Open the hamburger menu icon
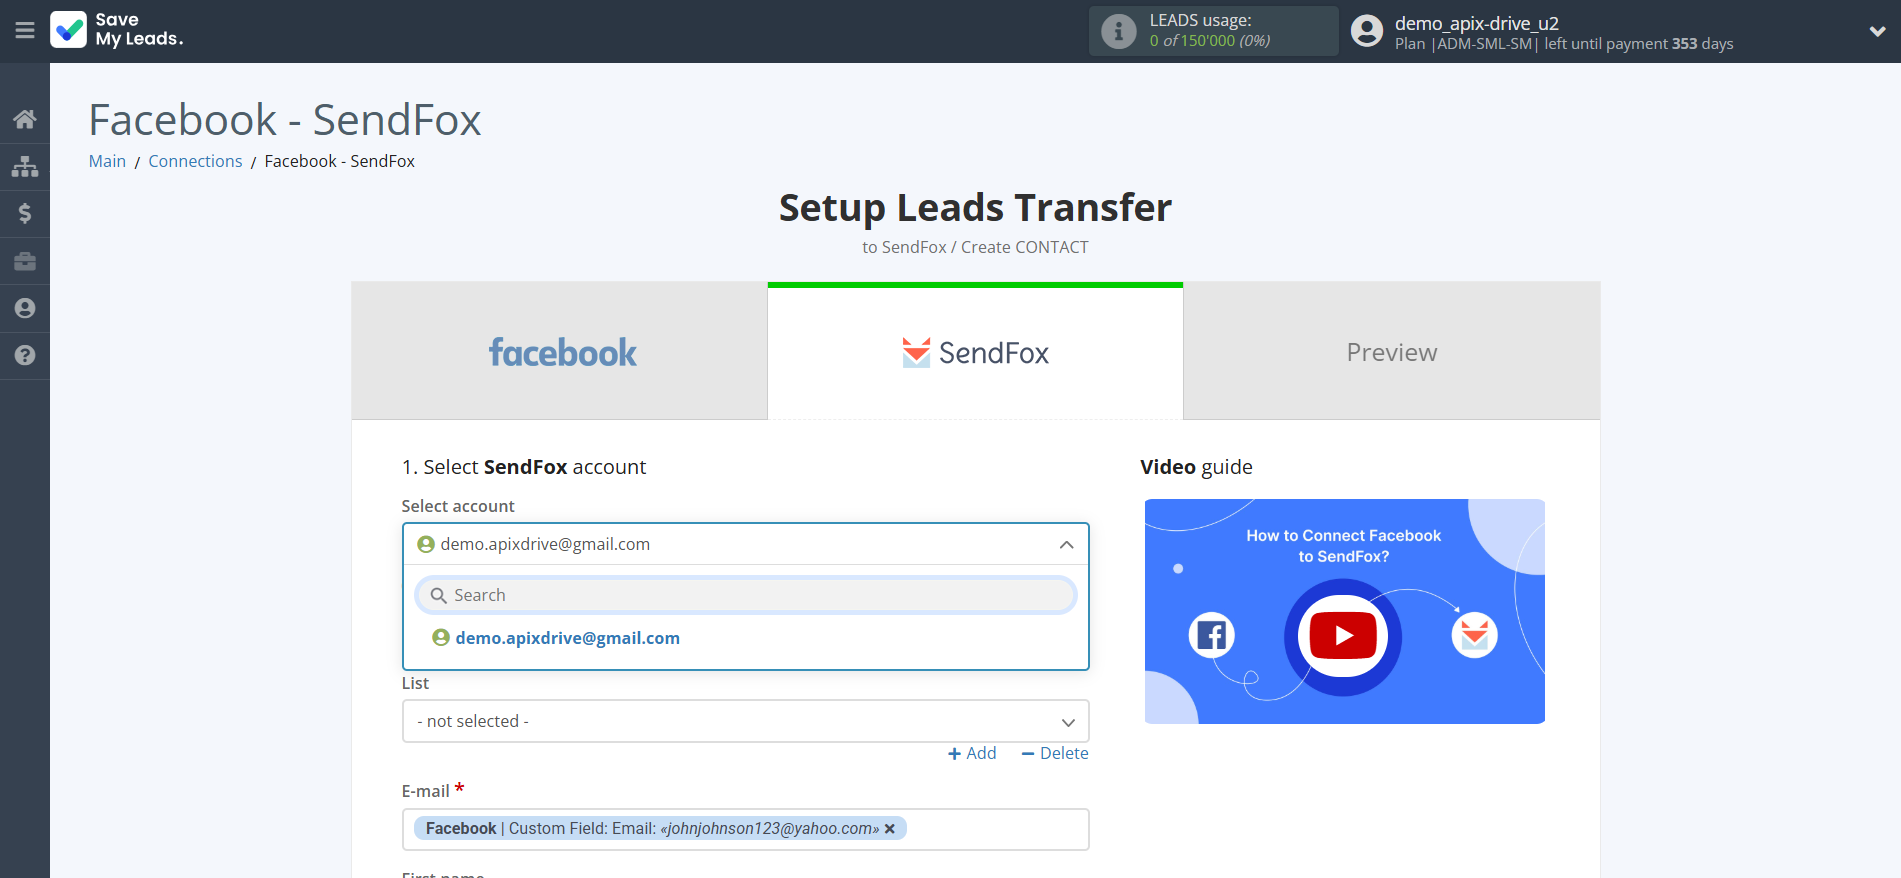Viewport: 1901px width, 878px height. (25, 31)
